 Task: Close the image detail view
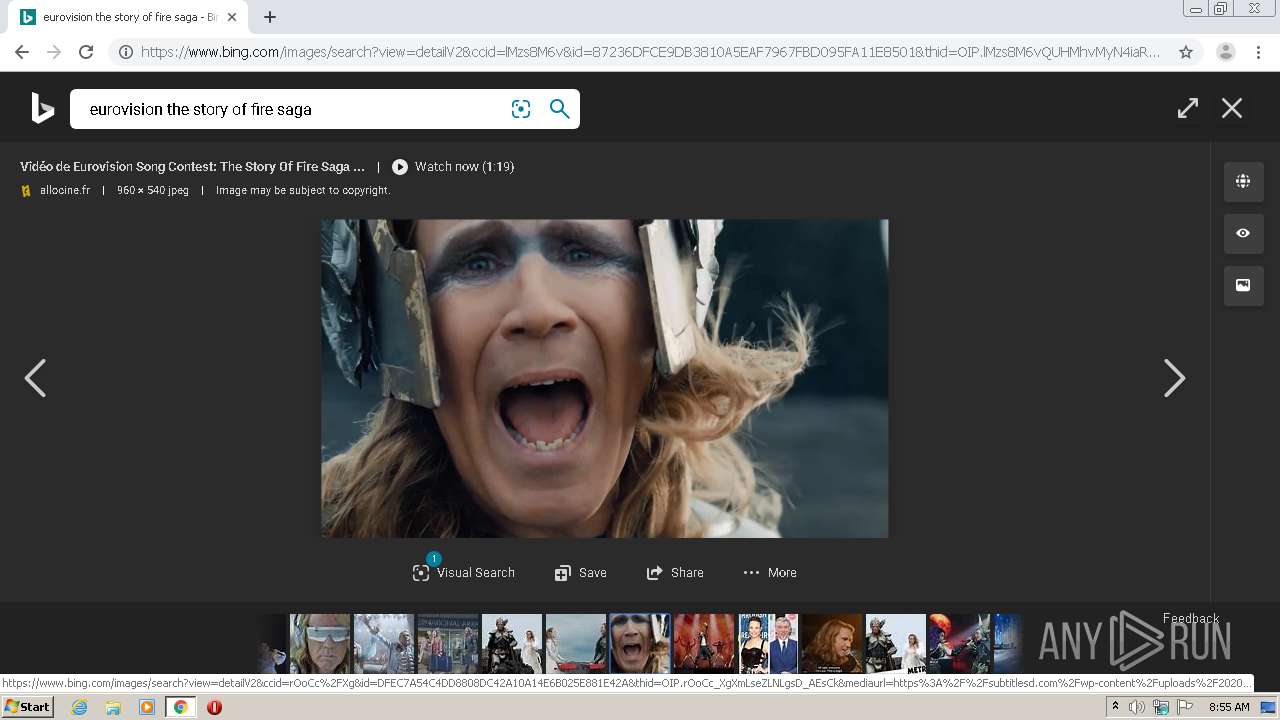pyautogui.click(x=1232, y=108)
